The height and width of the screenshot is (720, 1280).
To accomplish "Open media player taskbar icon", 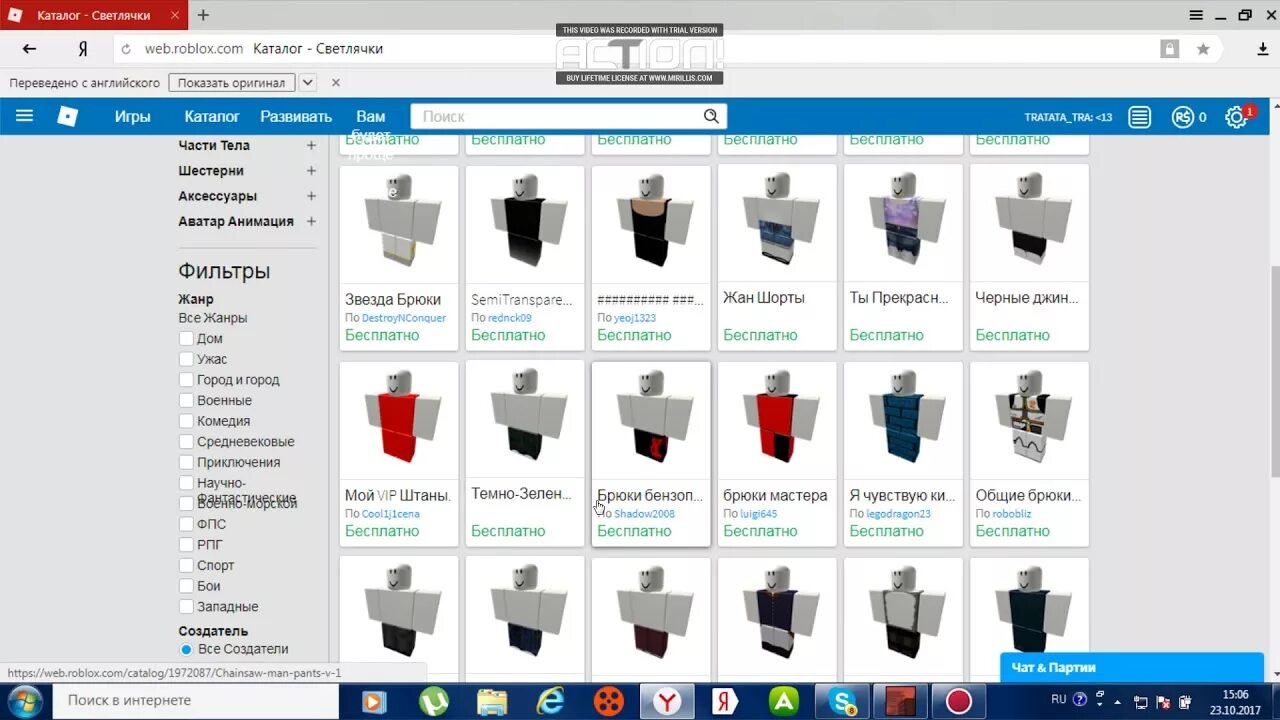I will [x=375, y=701].
